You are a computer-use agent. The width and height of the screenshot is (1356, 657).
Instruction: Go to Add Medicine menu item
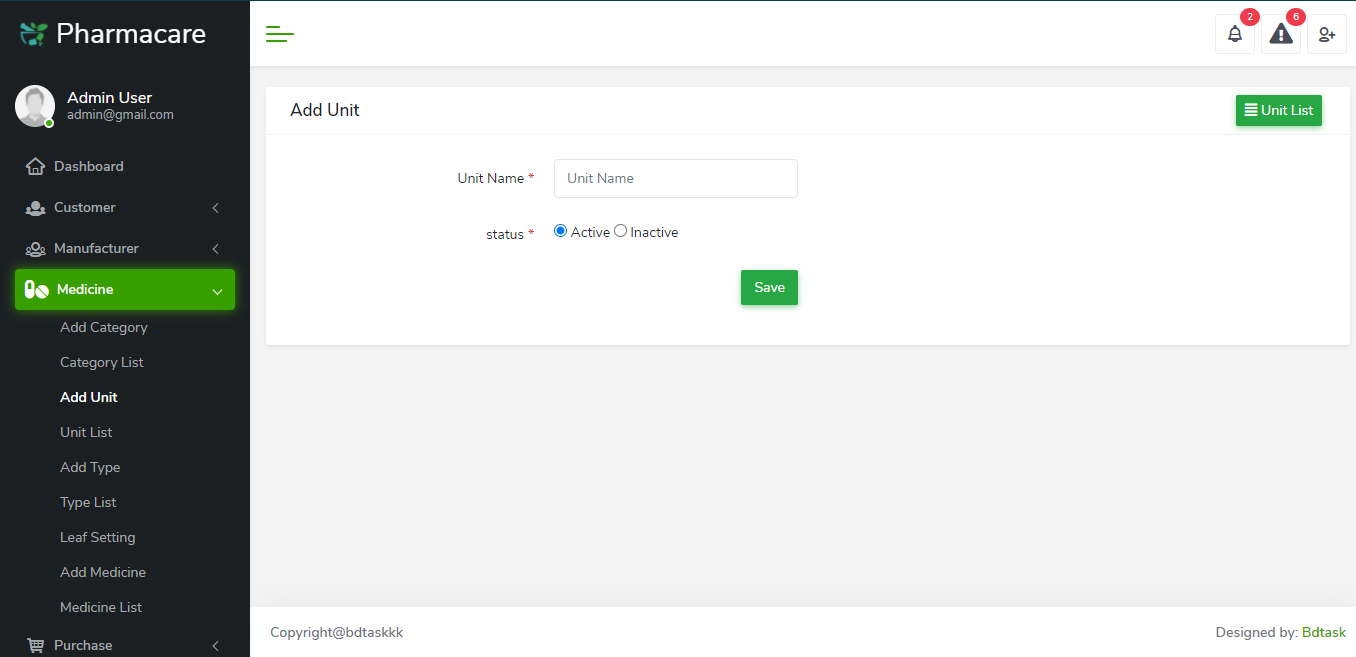coord(103,572)
